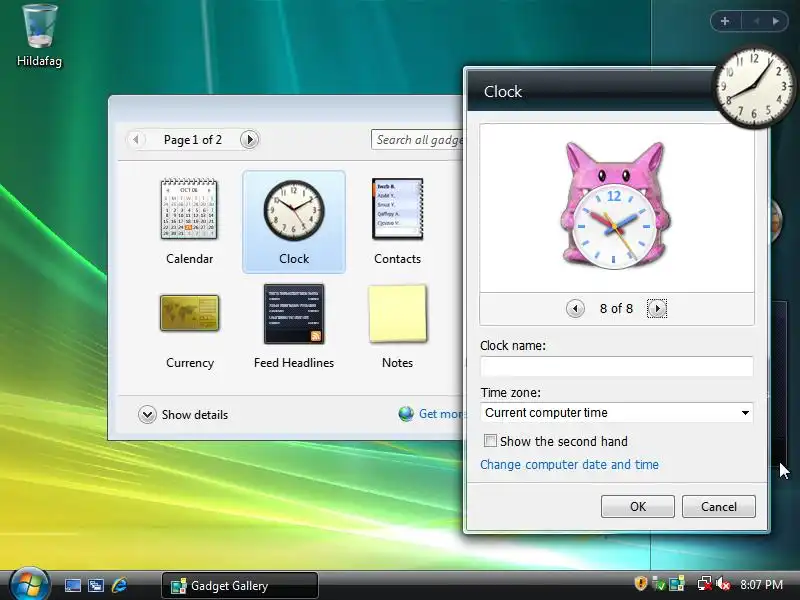Viewport: 800px width, 600px height.
Task: Open Change computer date and time link
Action: pyautogui.click(x=569, y=465)
